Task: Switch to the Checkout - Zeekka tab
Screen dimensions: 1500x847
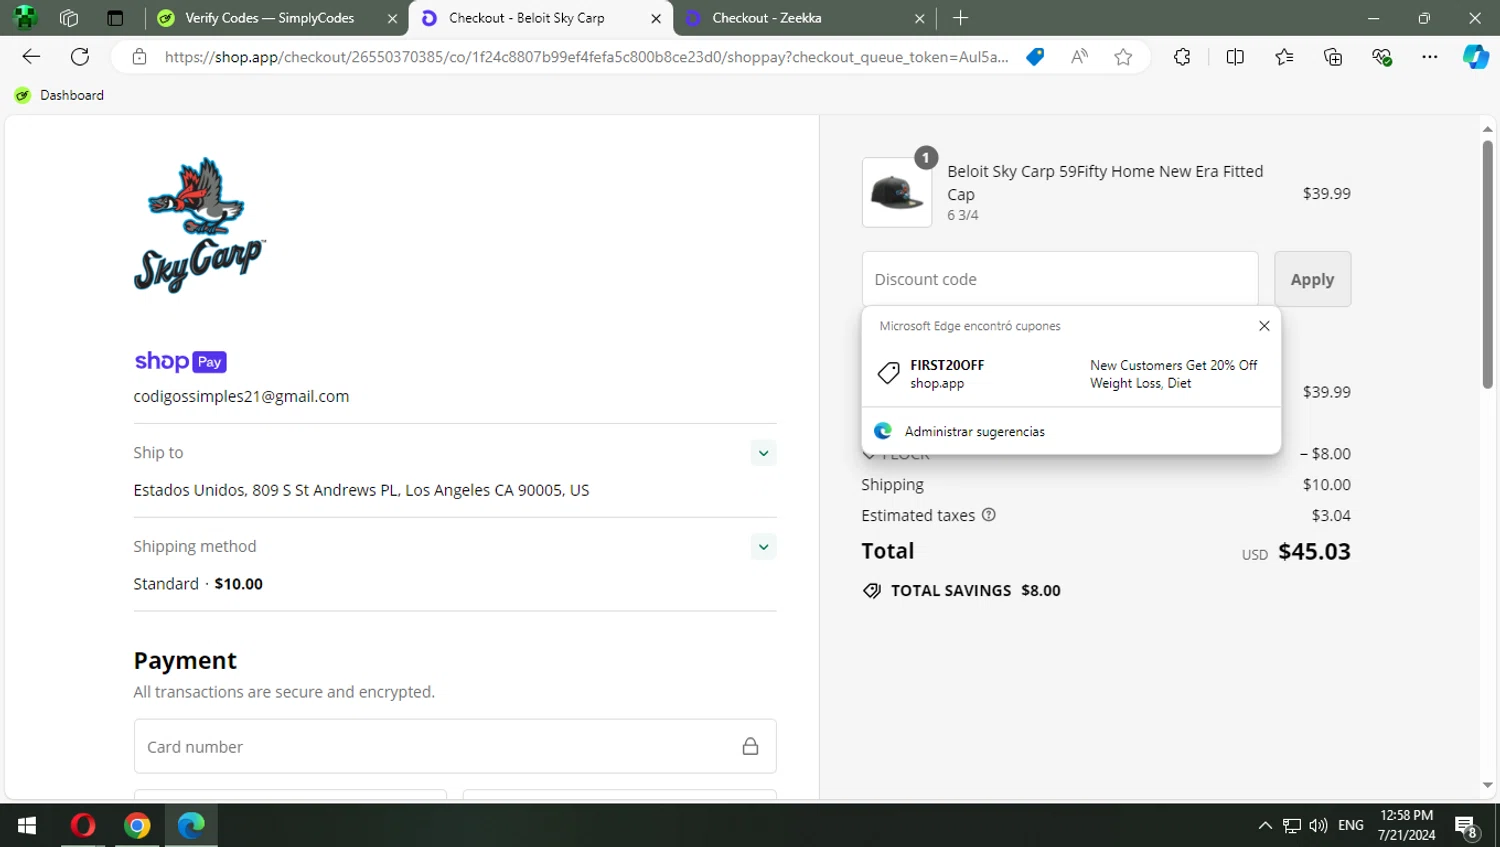Action: (767, 18)
